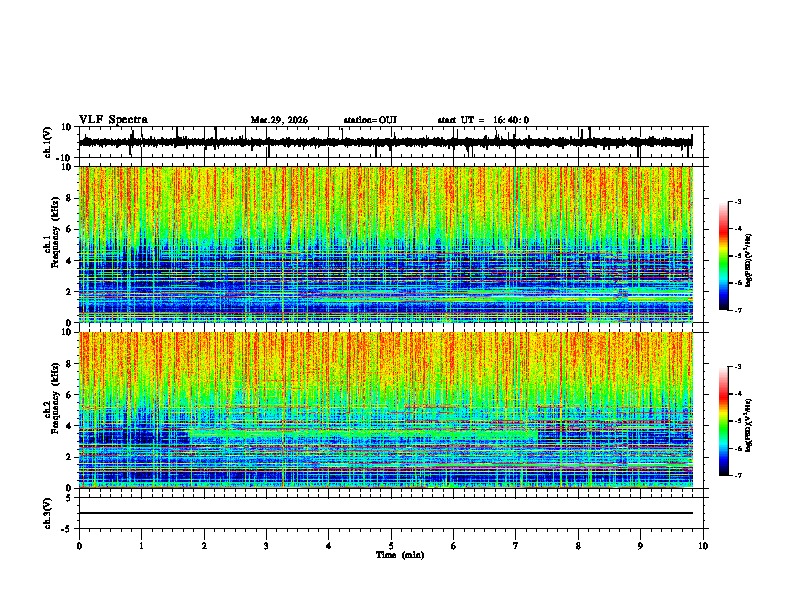The height and width of the screenshot is (612, 792).
Task: Click the ch.2 spectrogram color scale bar
Action: [x=723, y=421]
